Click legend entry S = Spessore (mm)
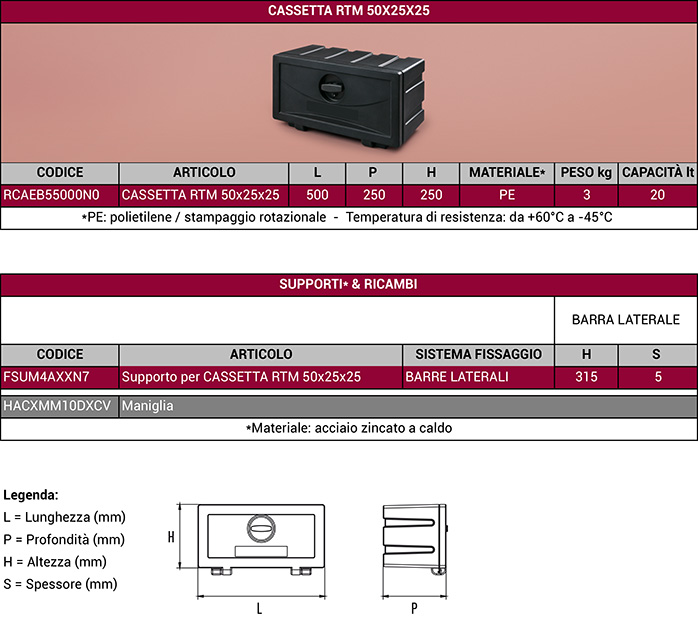Image resolution: width=698 pixels, height=642 pixels. coord(60,584)
